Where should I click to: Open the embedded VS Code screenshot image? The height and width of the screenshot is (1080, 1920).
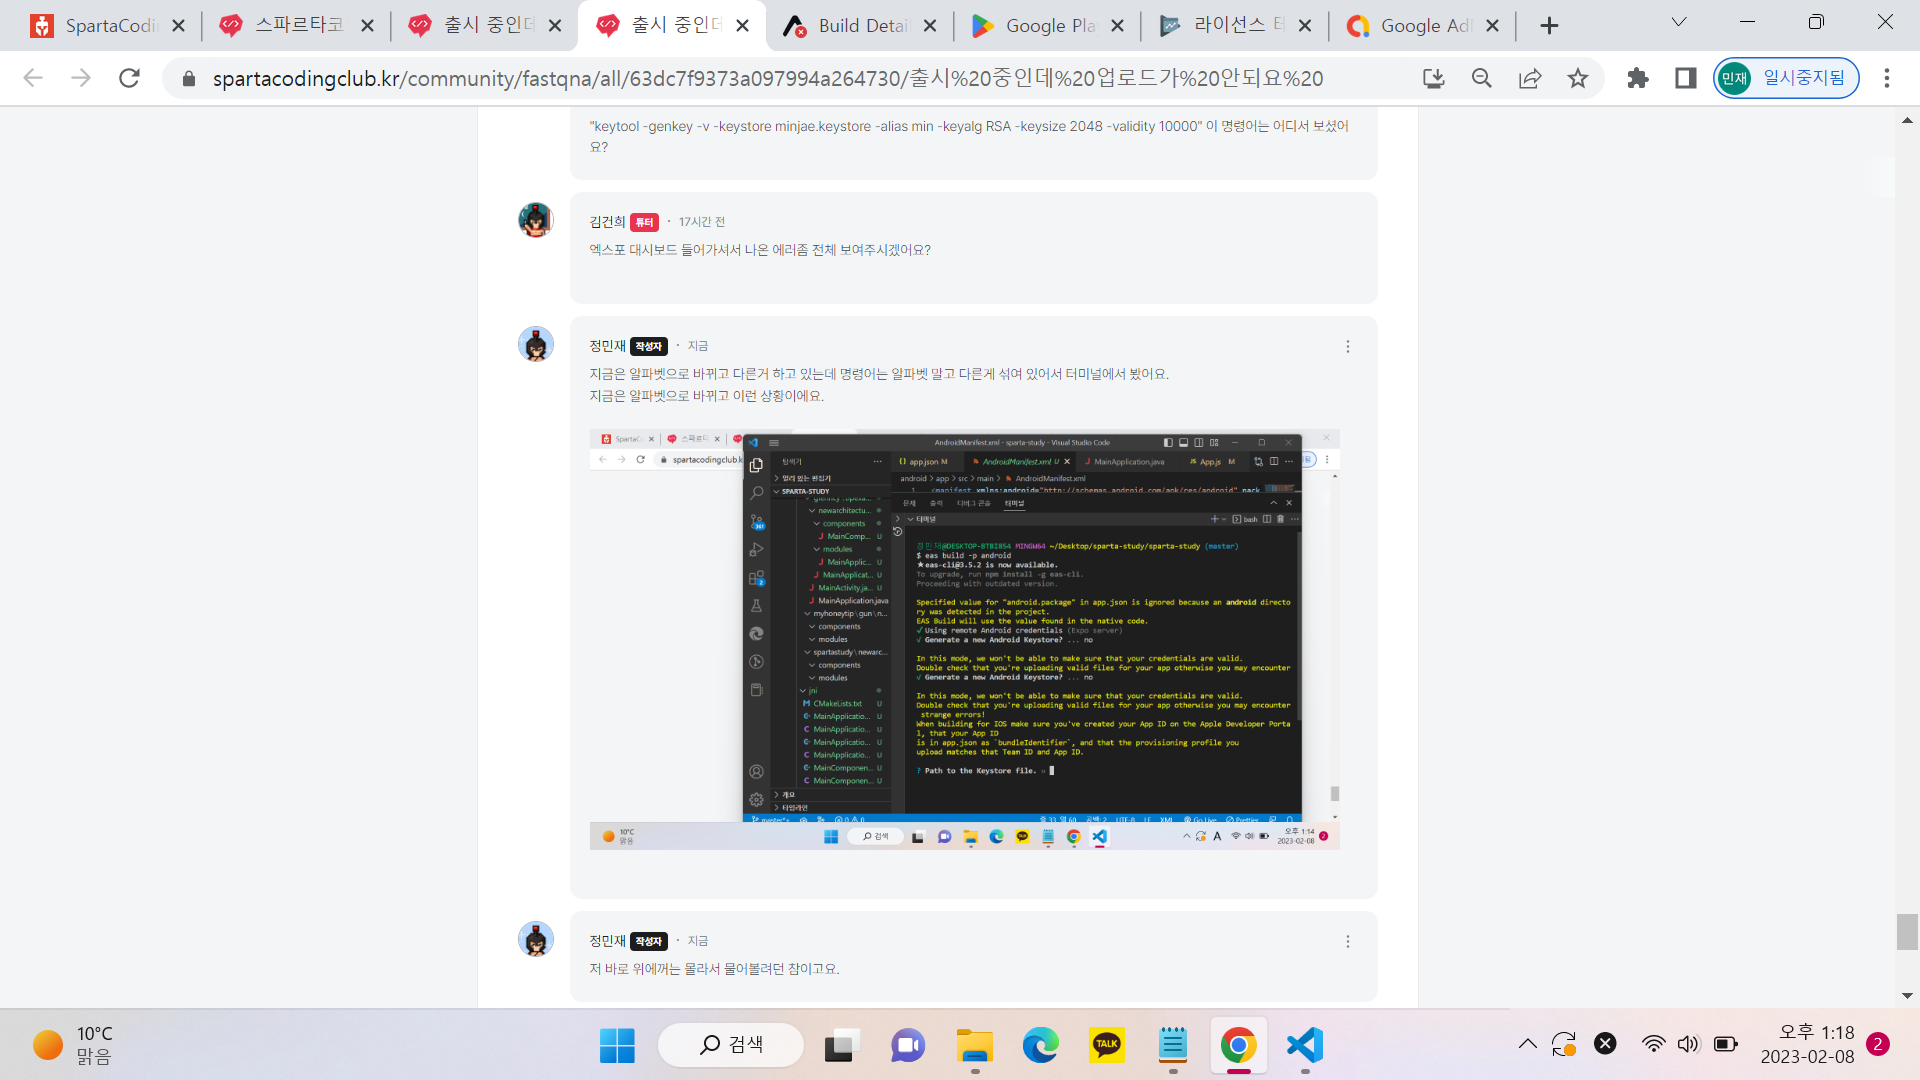tap(964, 640)
